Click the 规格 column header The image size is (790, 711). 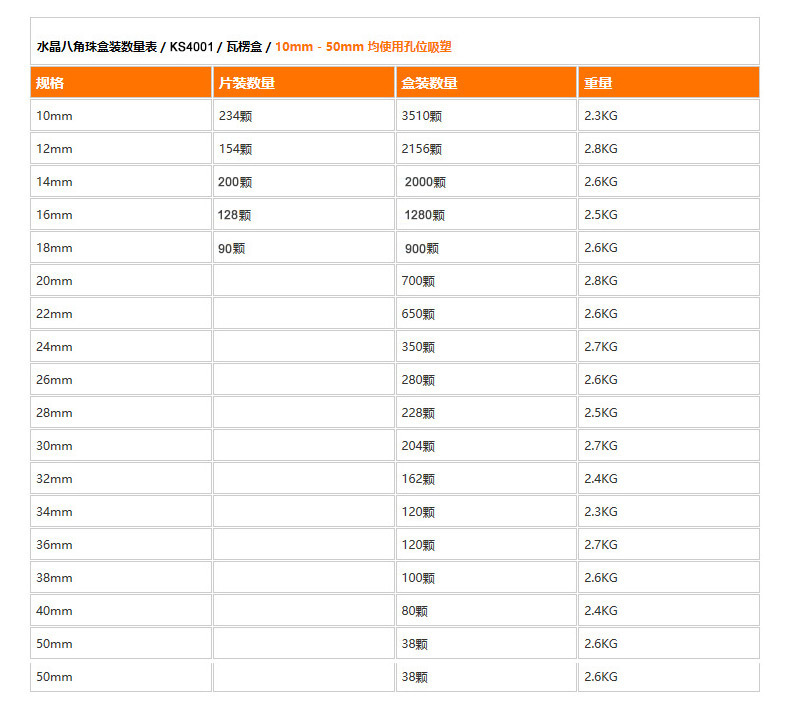[x=50, y=83]
